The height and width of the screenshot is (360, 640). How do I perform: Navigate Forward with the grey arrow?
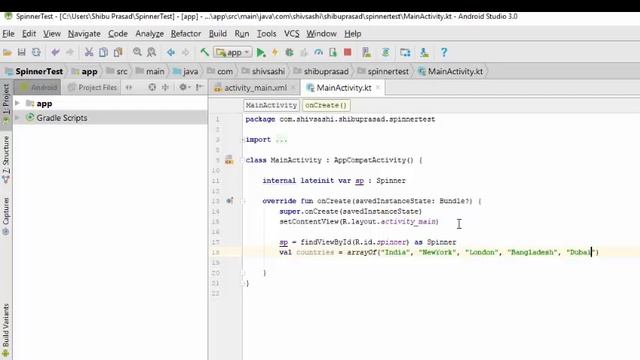185,52
